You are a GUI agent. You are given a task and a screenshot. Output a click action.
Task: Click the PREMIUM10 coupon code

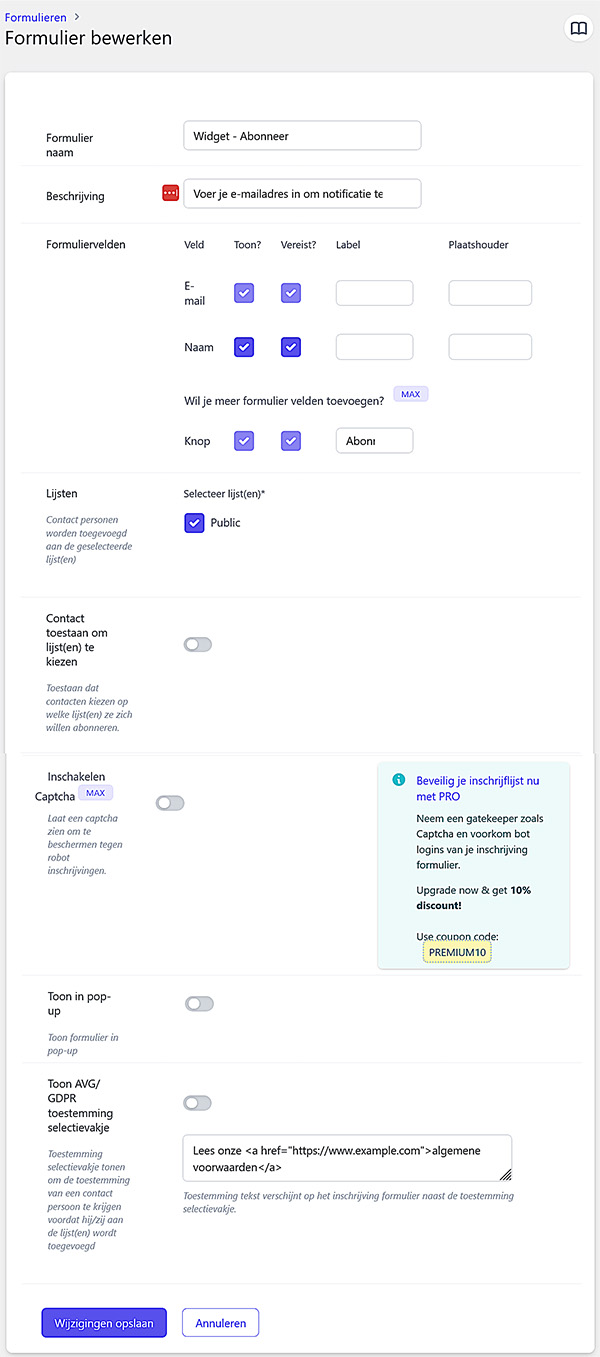(456, 951)
